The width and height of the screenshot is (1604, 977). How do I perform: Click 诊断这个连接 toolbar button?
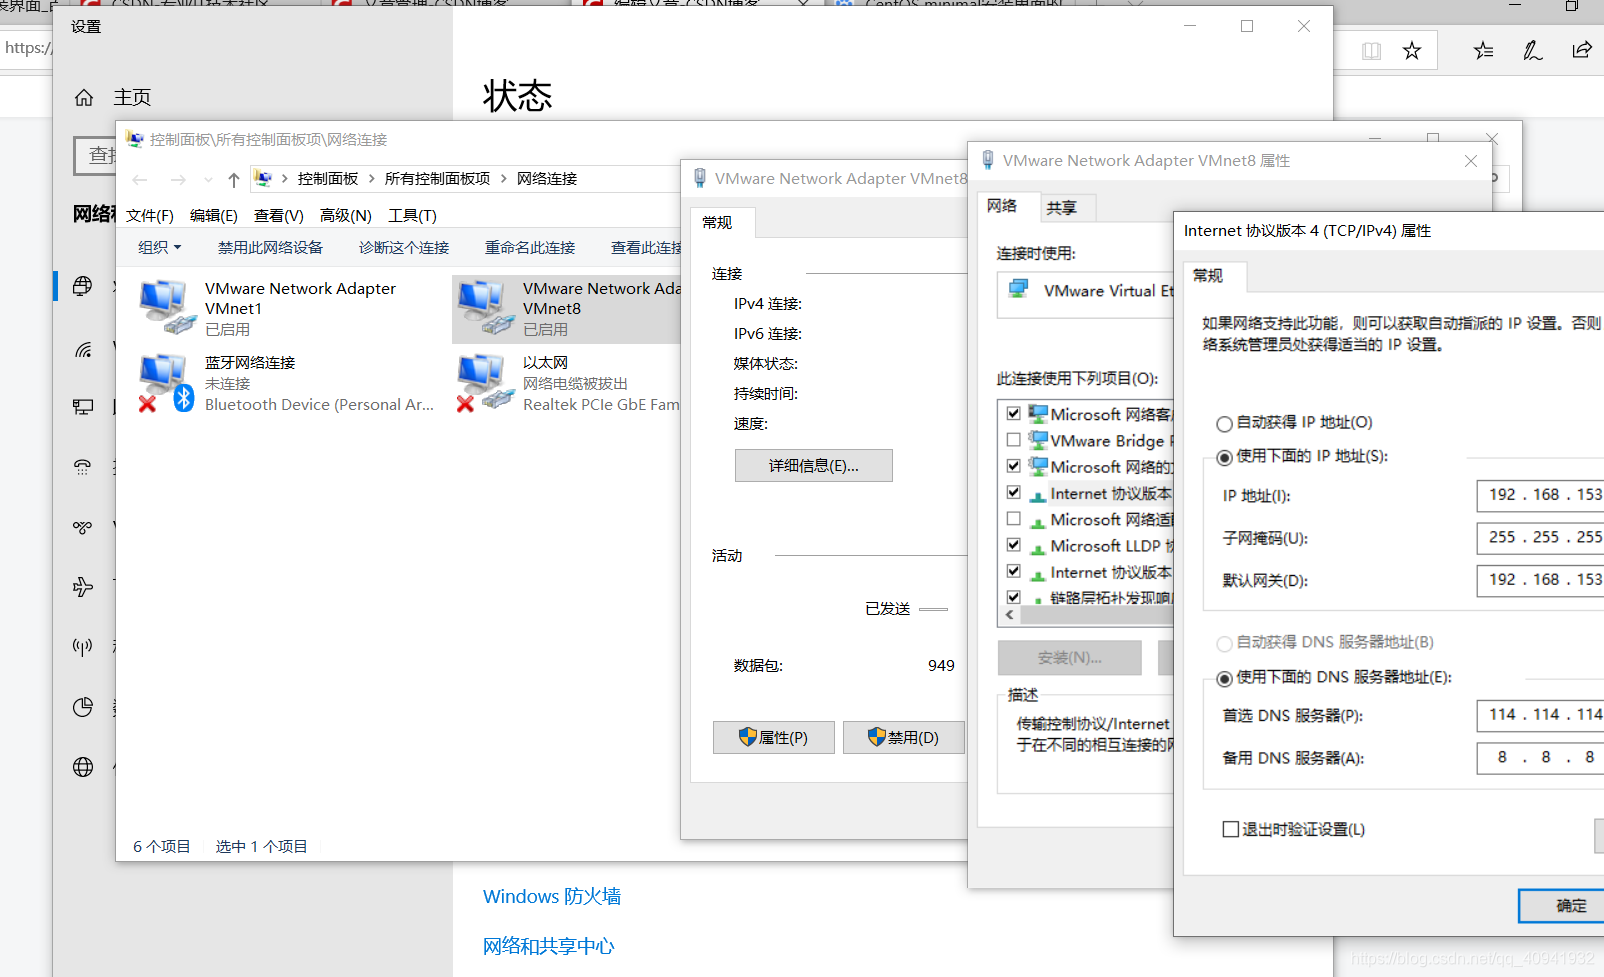(404, 247)
